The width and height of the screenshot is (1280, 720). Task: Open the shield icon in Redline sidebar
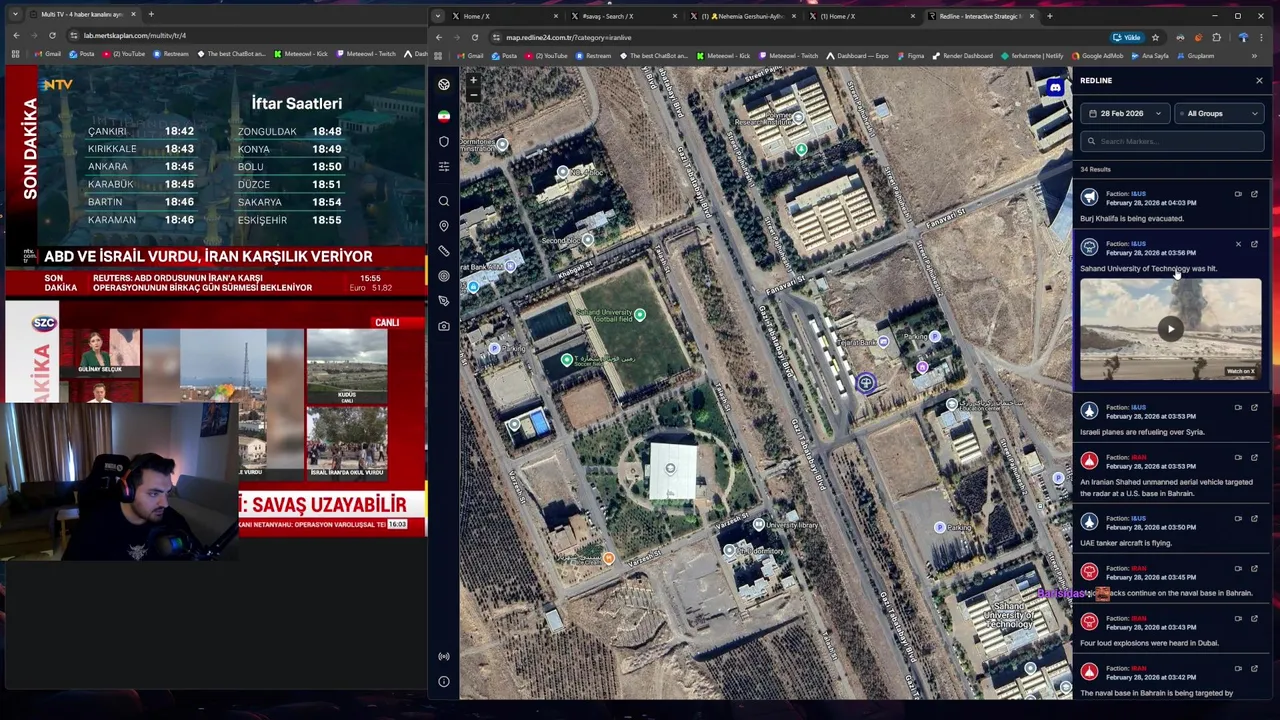click(444, 141)
